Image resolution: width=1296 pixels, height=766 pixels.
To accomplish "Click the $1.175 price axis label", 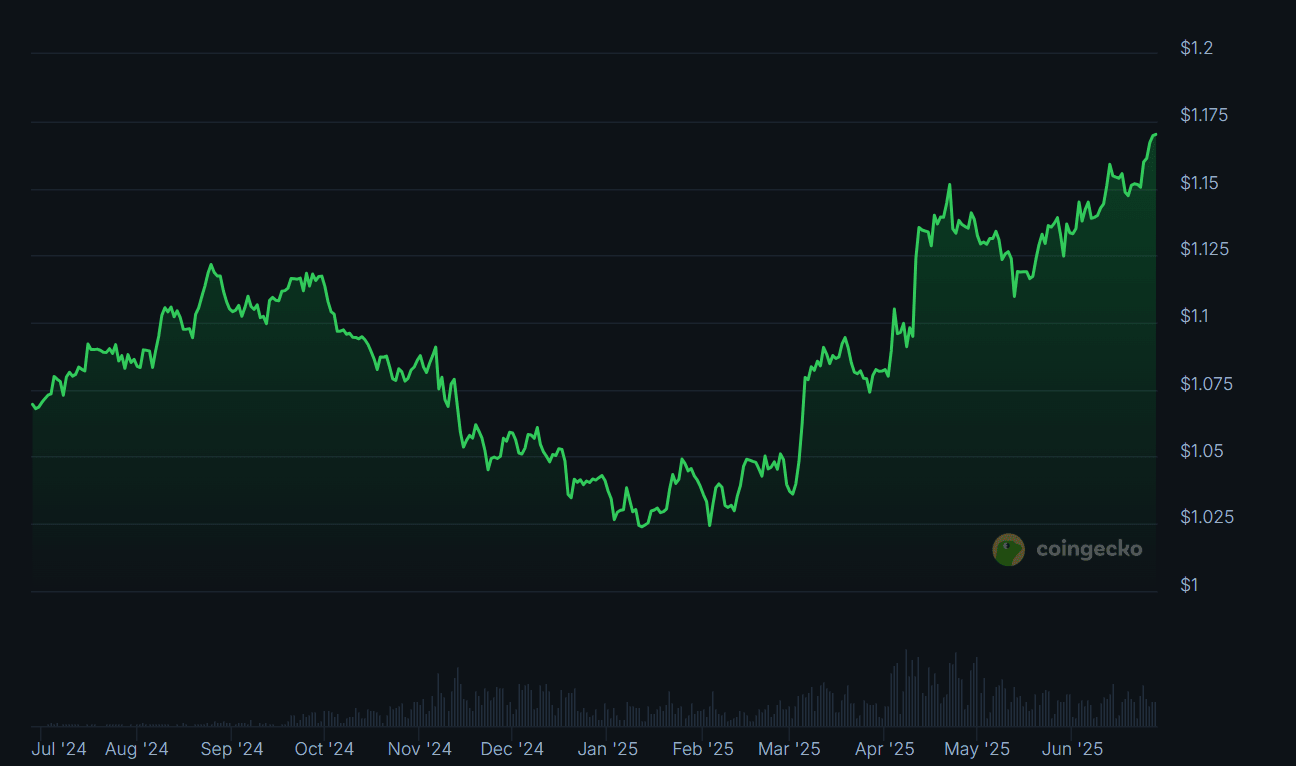I will (1204, 115).
